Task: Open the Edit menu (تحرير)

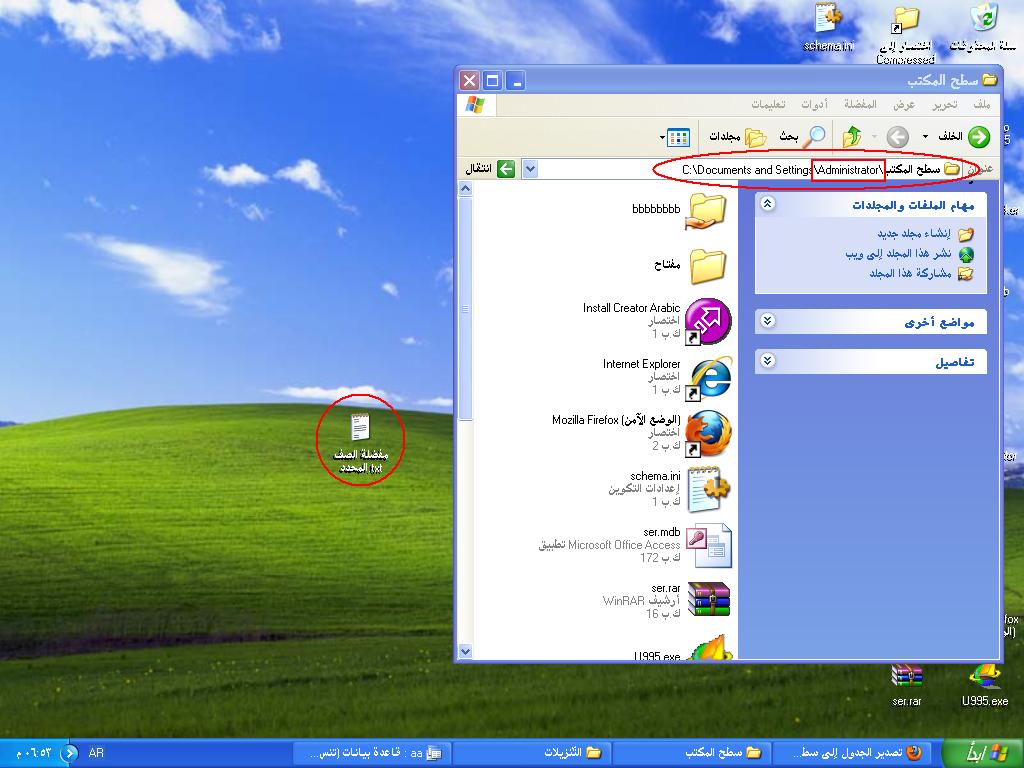Action: (x=944, y=104)
